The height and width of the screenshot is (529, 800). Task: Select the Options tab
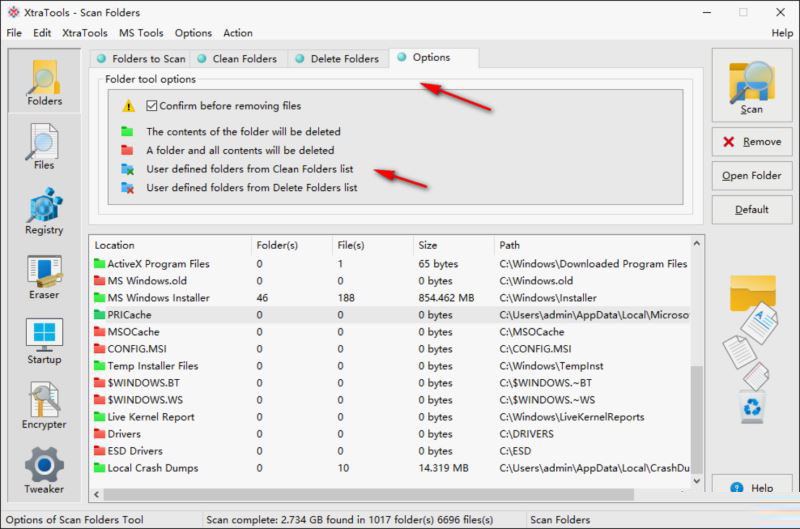(x=434, y=58)
